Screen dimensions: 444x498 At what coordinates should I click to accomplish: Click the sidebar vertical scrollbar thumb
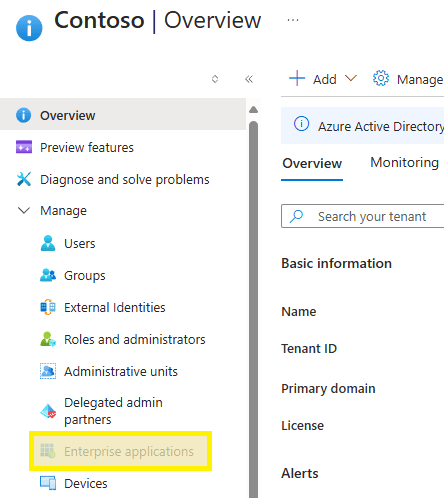point(253,309)
